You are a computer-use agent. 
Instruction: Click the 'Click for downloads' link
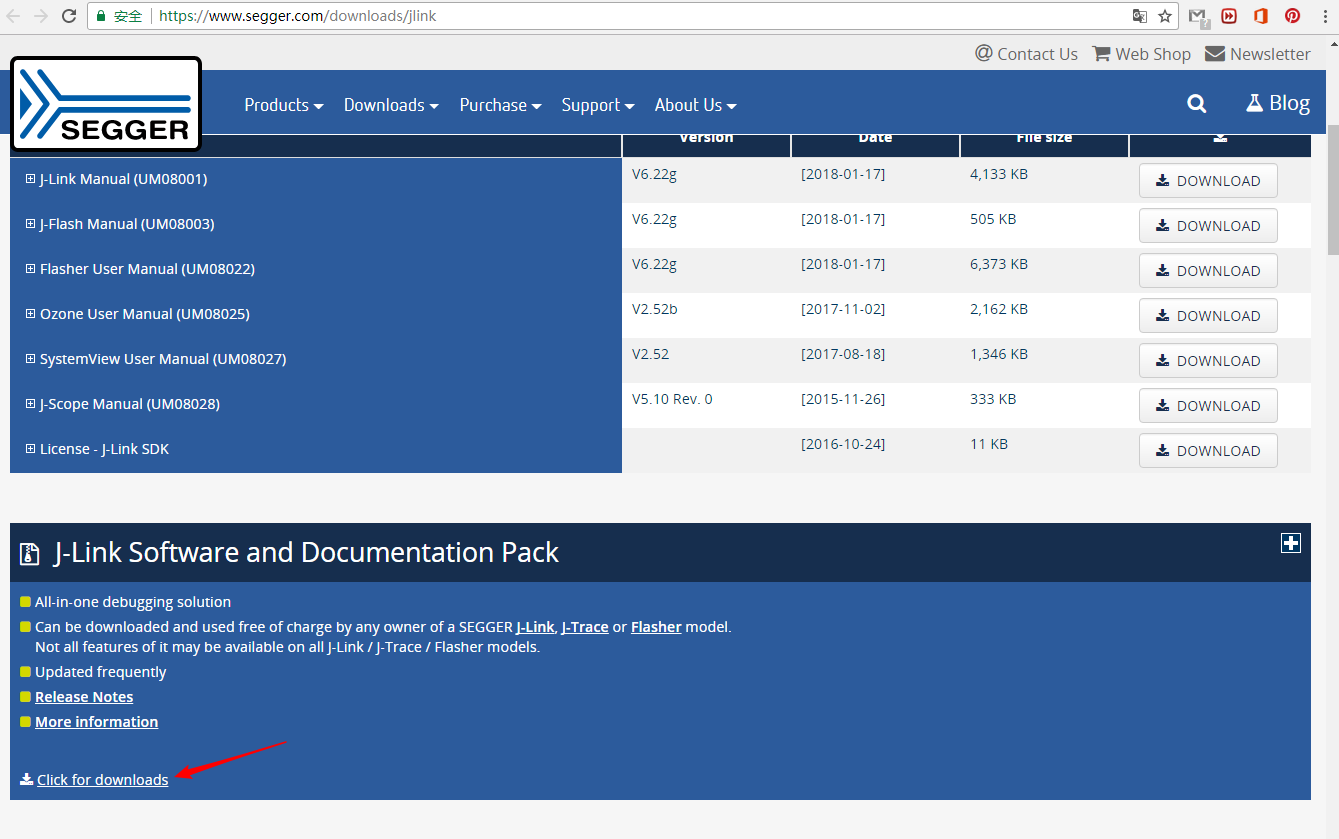(102, 780)
